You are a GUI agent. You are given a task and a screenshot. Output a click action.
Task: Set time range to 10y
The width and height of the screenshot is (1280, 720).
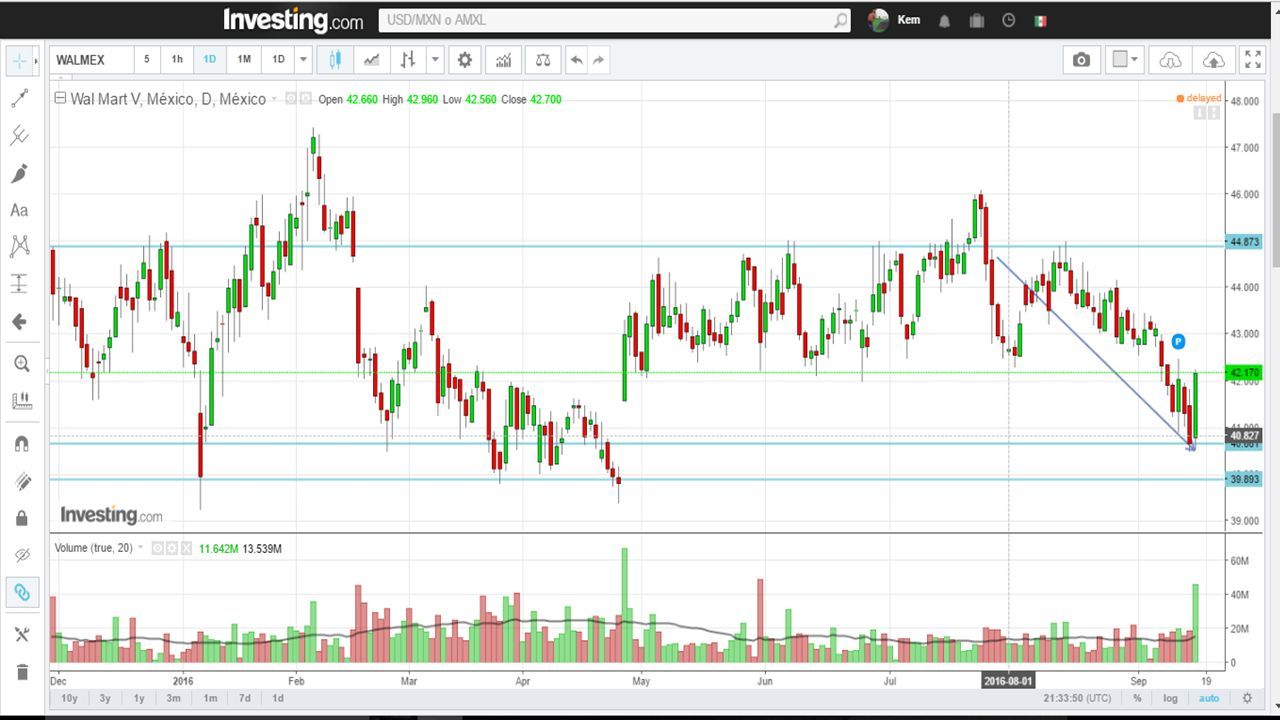point(70,698)
